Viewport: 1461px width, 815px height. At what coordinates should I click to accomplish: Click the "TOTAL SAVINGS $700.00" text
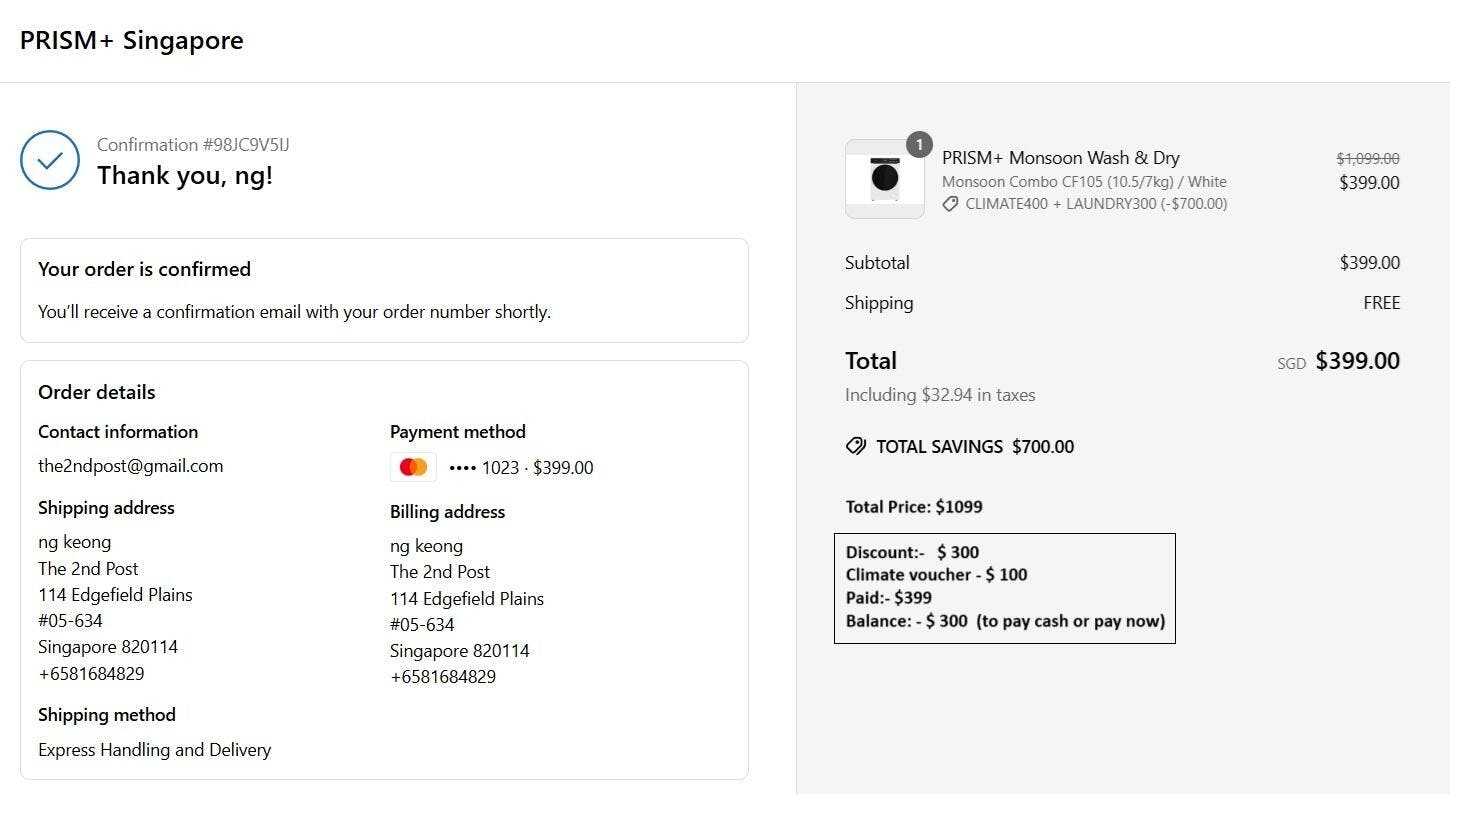(975, 447)
